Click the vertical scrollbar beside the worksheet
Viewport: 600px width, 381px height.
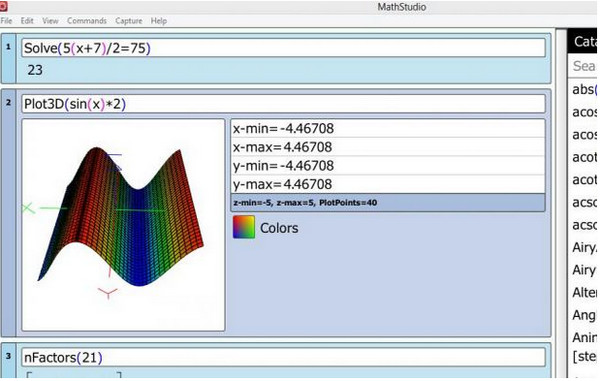(561, 203)
